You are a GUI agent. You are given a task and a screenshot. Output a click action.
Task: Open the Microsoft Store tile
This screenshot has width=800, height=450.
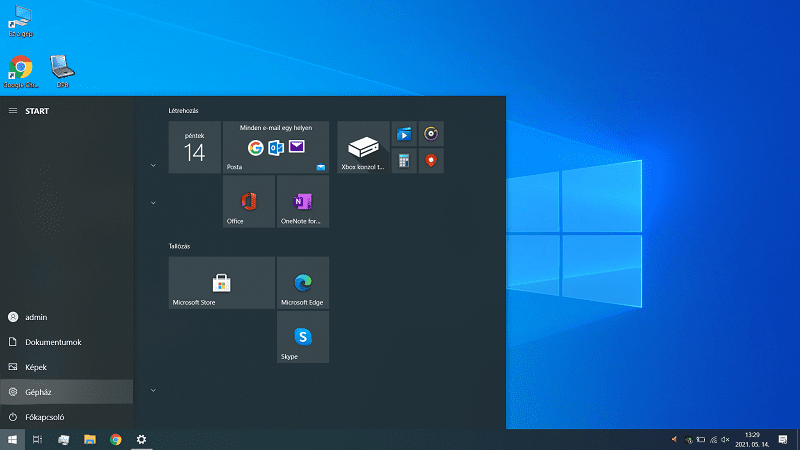(221, 283)
